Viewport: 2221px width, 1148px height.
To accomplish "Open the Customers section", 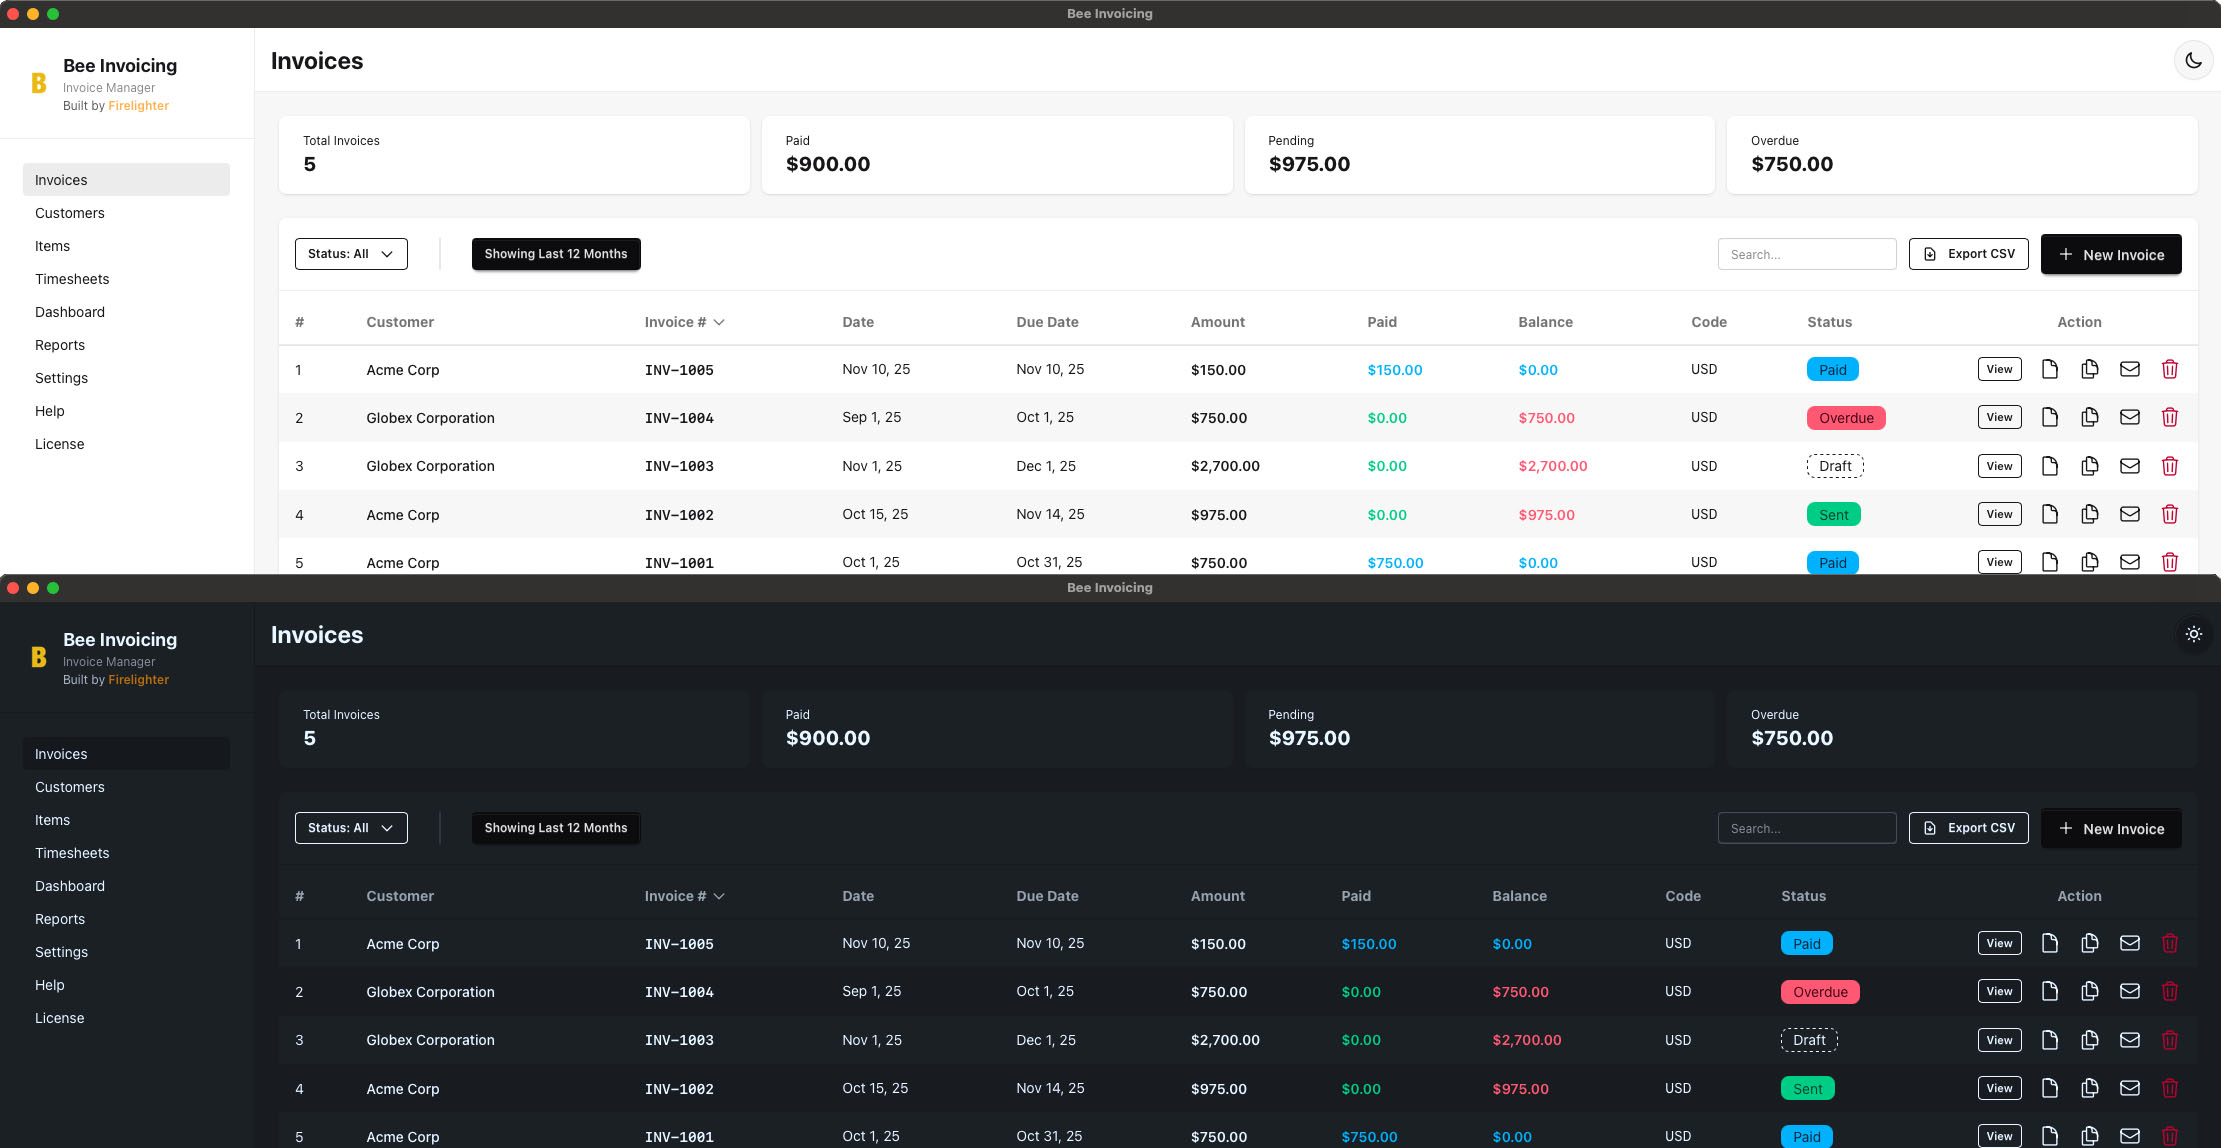I will click(x=69, y=213).
